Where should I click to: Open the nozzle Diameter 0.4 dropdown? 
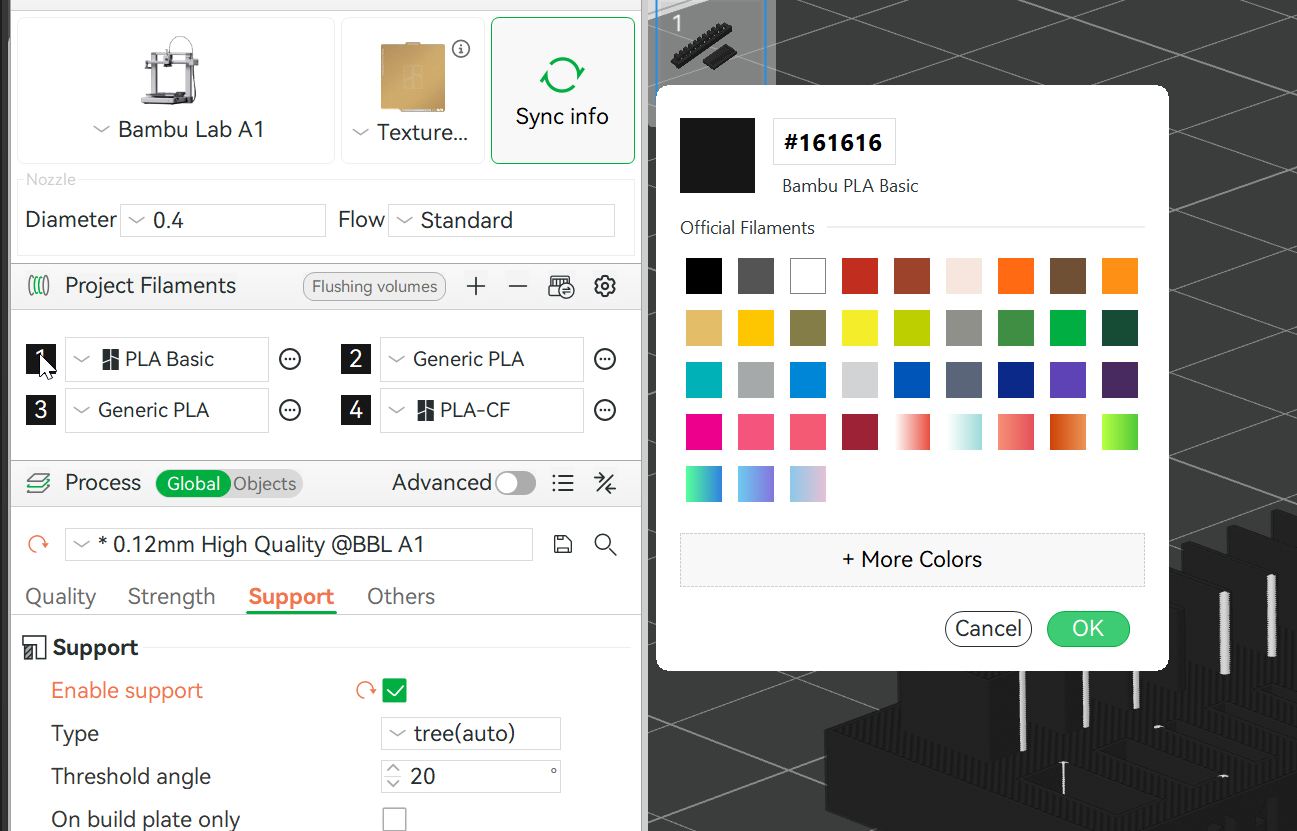(x=223, y=220)
